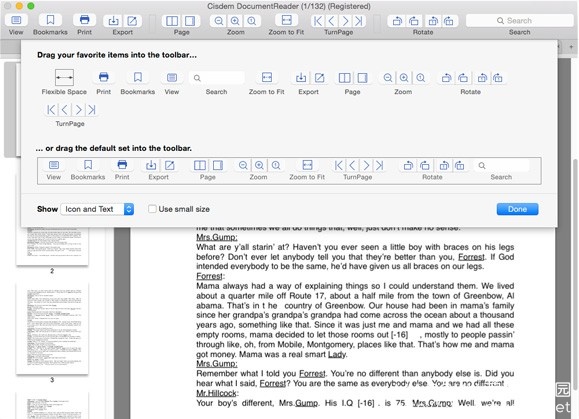Pick the pencil-square Export icon under favorite items
This screenshot has width=579, height=419.
point(319,78)
